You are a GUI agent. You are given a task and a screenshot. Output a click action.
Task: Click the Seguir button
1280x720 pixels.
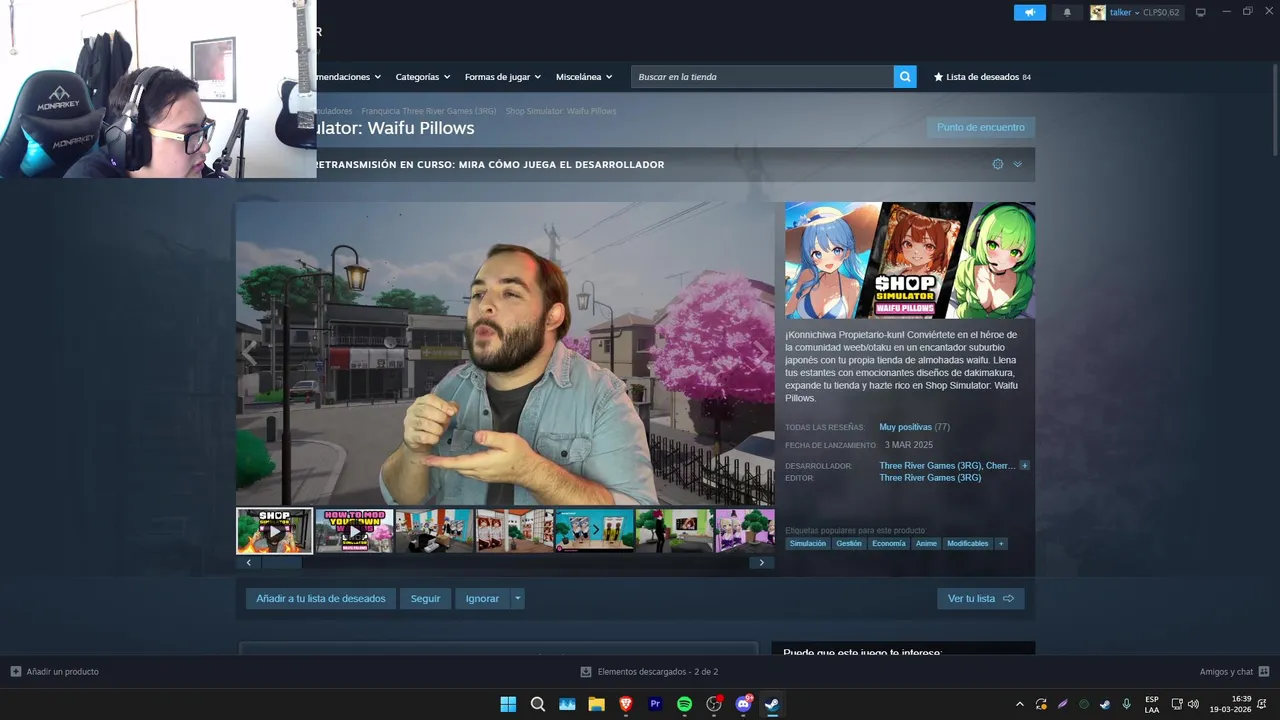pos(425,599)
